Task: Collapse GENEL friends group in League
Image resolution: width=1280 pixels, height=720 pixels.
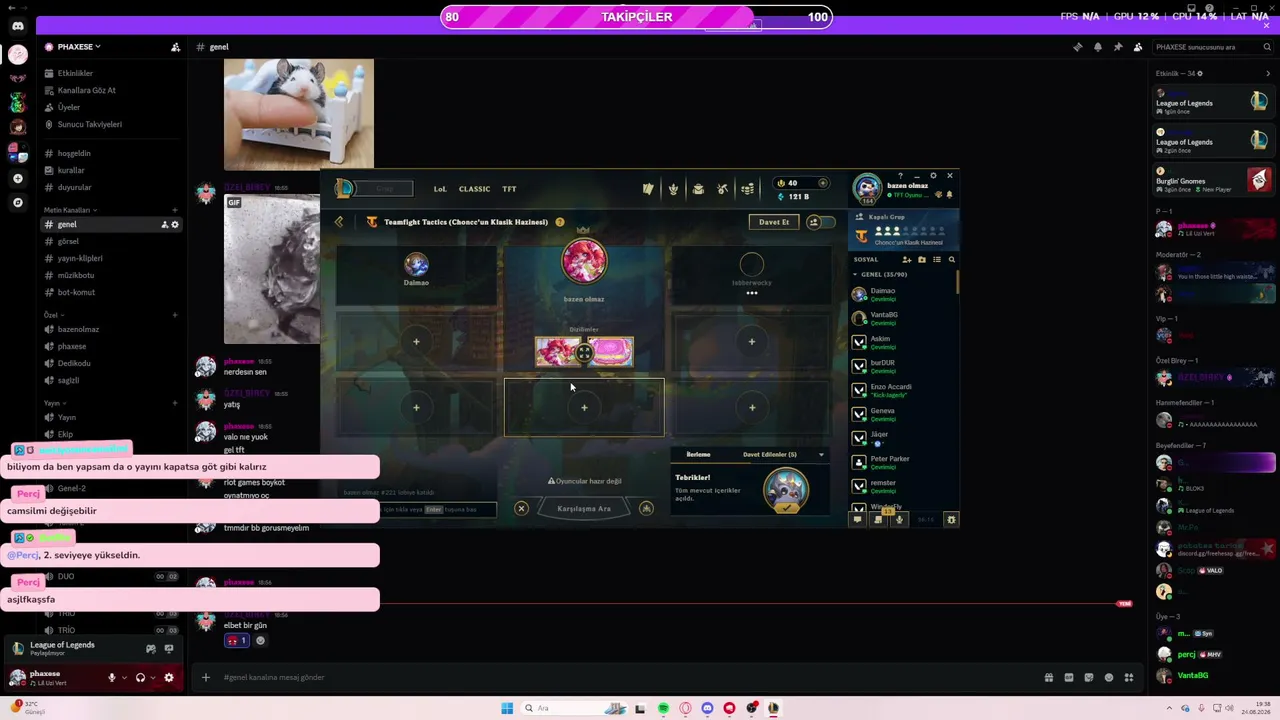Action: 856,274
